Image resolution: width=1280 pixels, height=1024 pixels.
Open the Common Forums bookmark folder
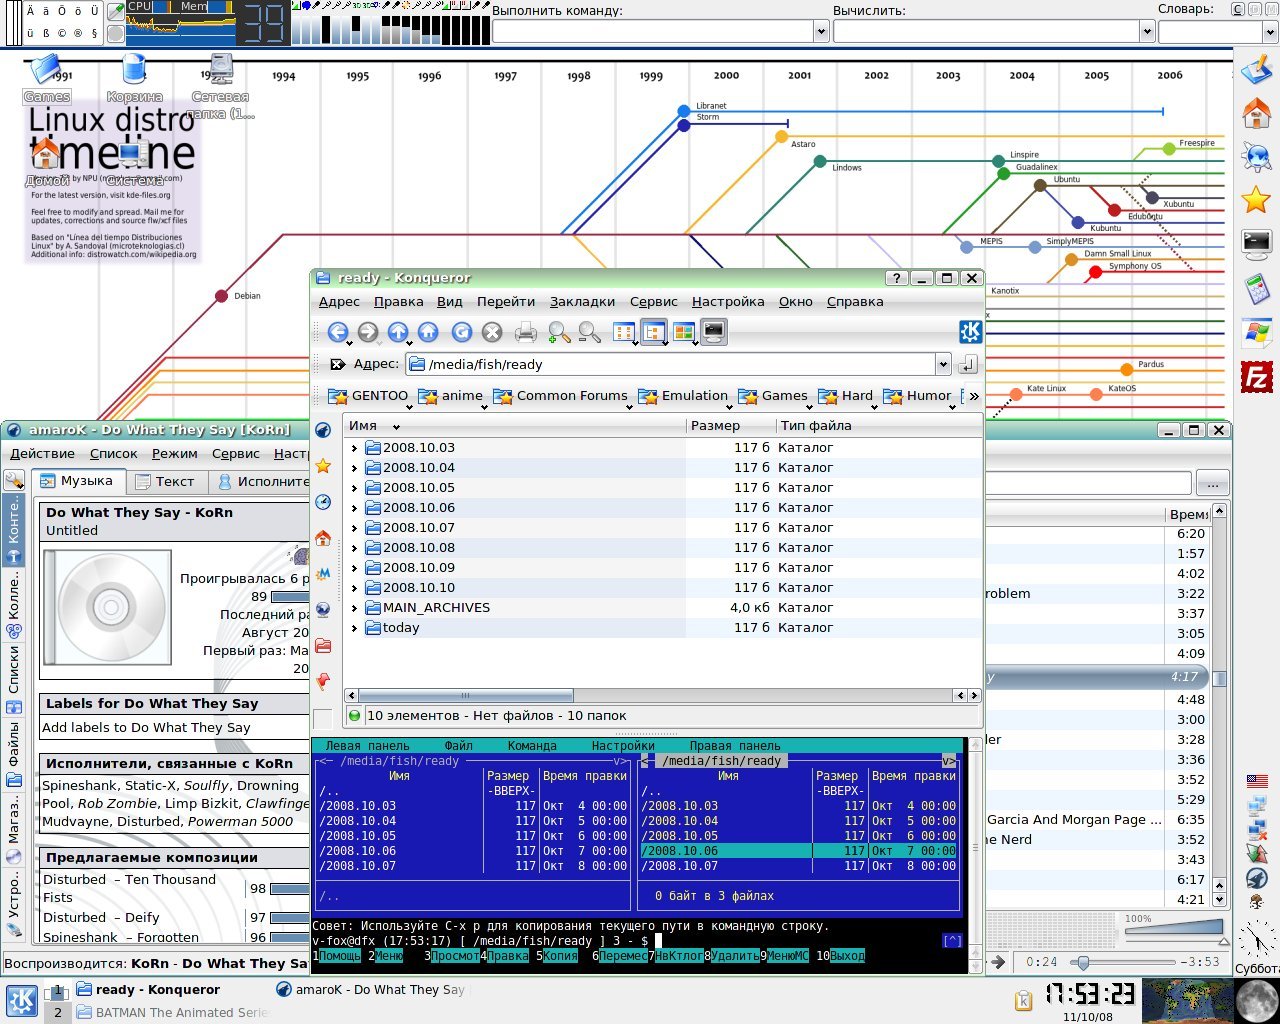point(561,396)
